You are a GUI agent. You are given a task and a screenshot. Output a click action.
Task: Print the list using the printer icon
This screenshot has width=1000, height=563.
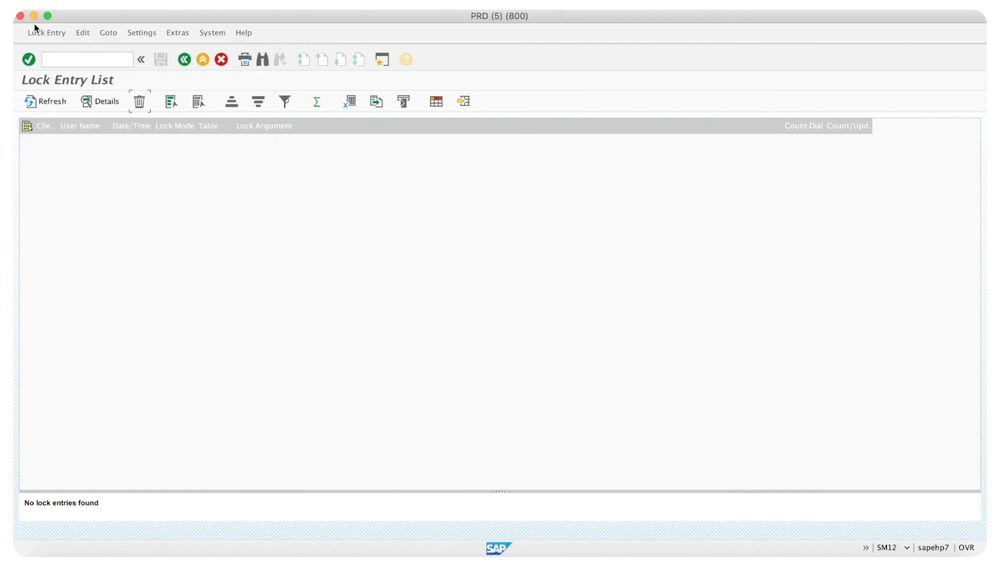pyautogui.click(x=245, y=59)
